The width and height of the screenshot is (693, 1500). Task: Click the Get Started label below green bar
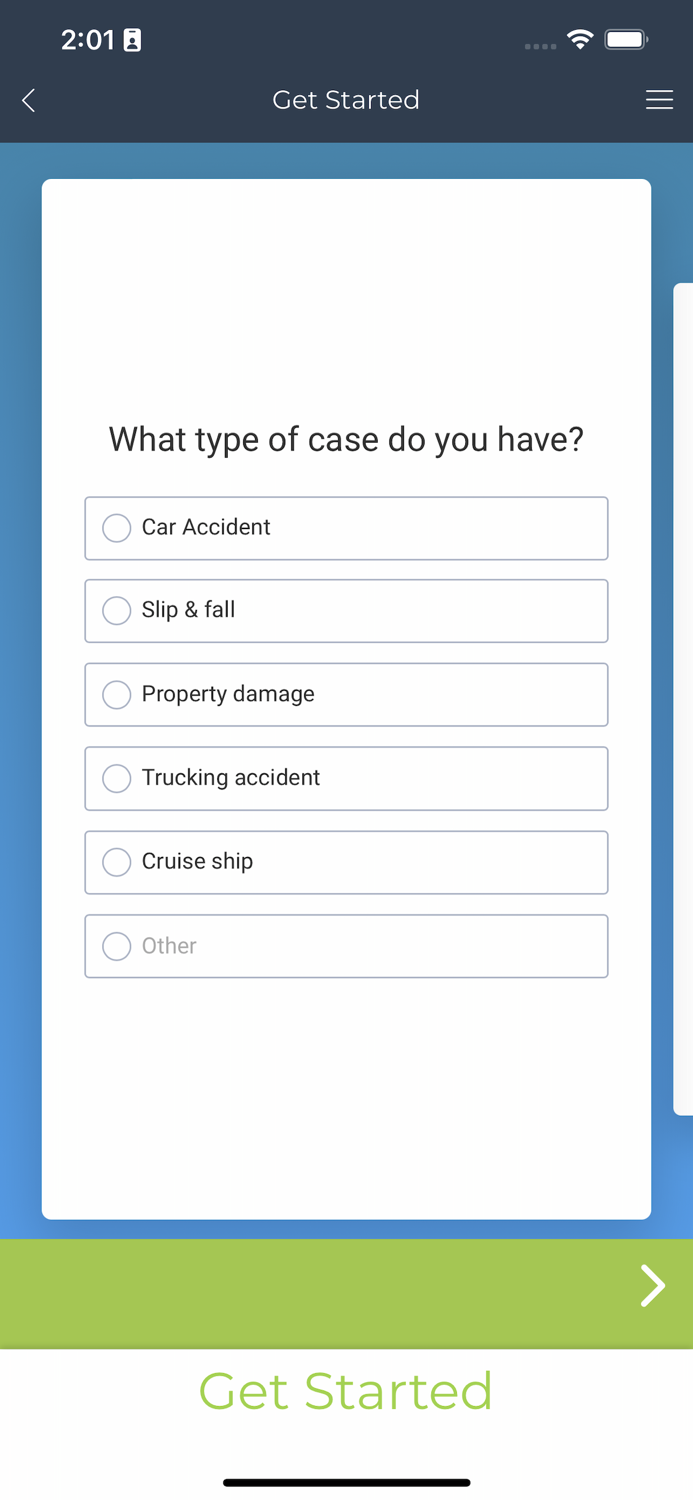tap(346, 1391)
